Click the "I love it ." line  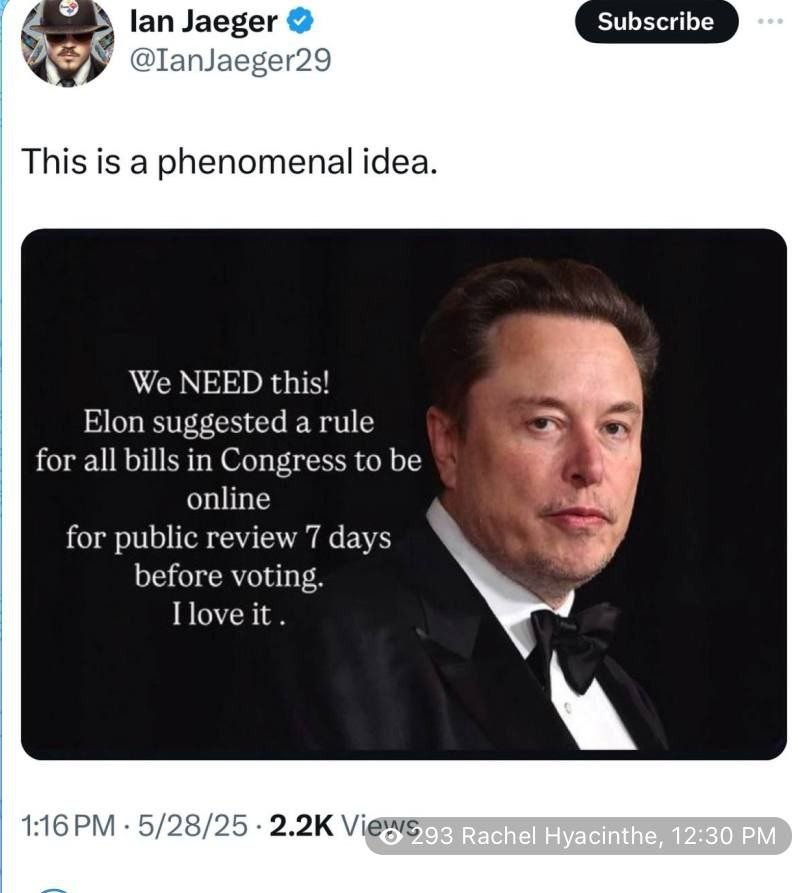point(227,614)
